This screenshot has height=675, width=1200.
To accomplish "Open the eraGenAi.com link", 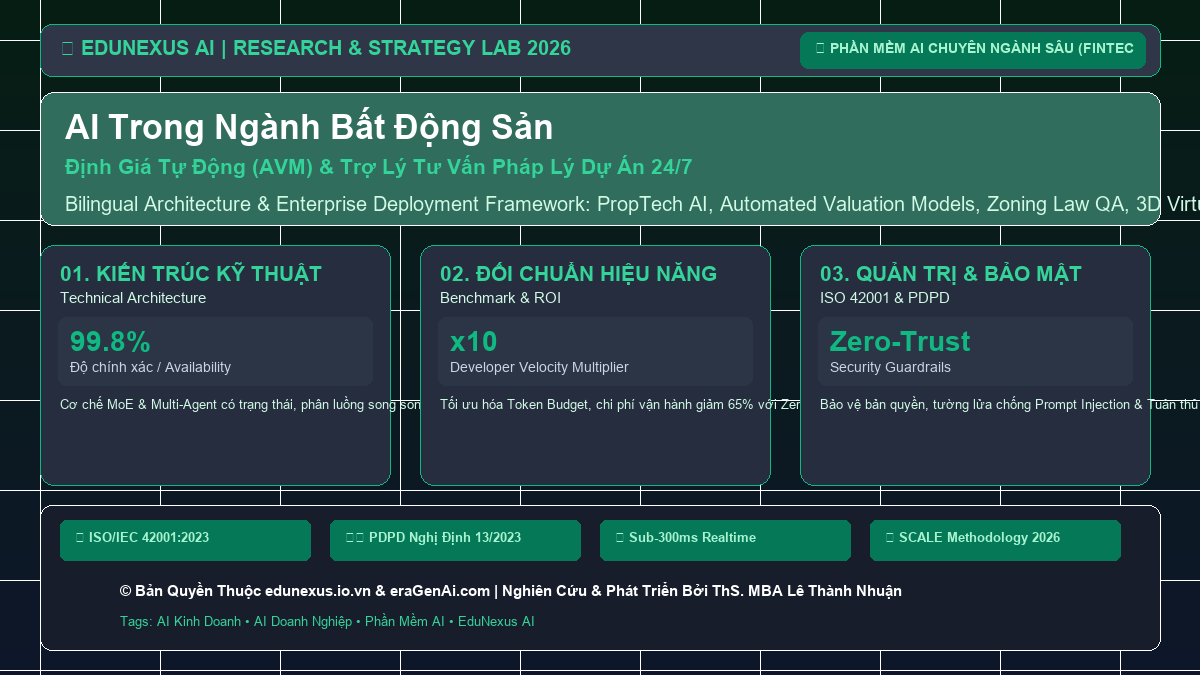I will tap(439, 591).
